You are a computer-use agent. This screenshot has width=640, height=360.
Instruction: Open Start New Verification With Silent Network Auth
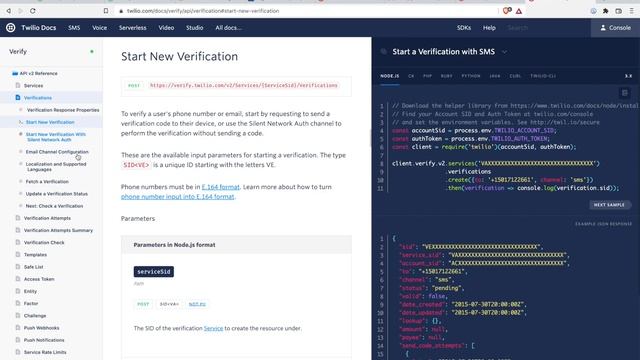56,137
